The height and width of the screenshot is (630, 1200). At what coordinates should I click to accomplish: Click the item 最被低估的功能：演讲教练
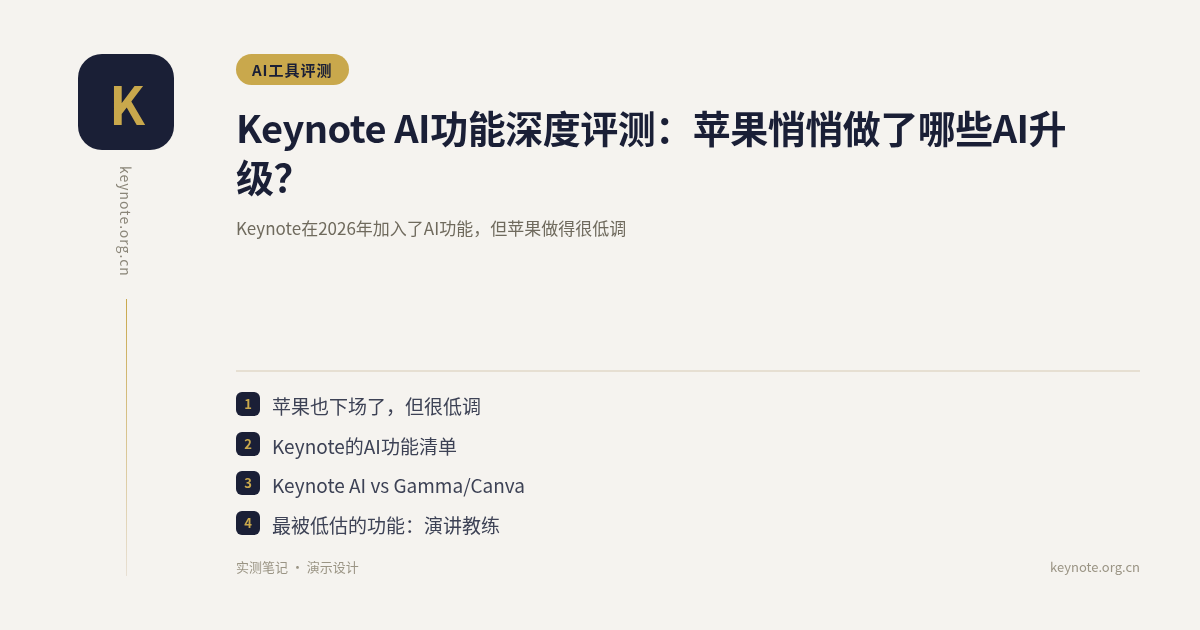(x=386, y=525)
